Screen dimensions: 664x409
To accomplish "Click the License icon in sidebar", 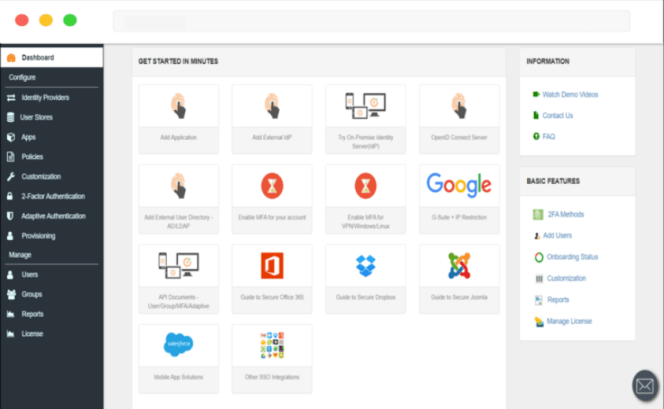I will [x=11, y=334].
